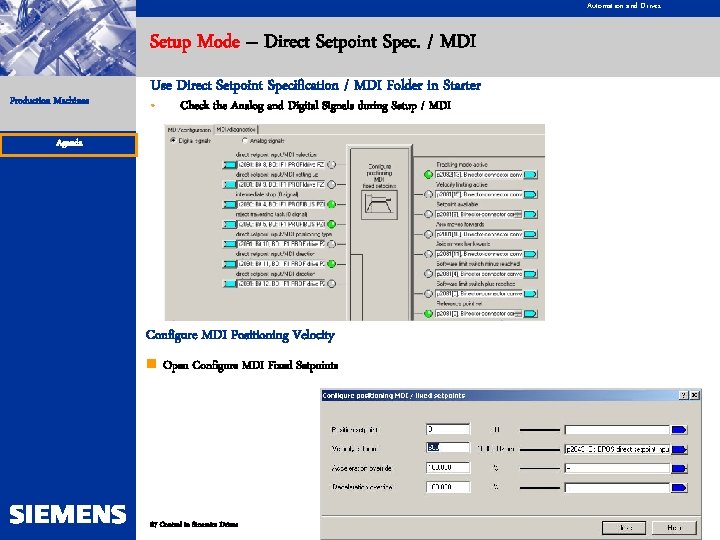Click connector icon for reject traversing task
The image size is (720, 540).
pos(229,225)
